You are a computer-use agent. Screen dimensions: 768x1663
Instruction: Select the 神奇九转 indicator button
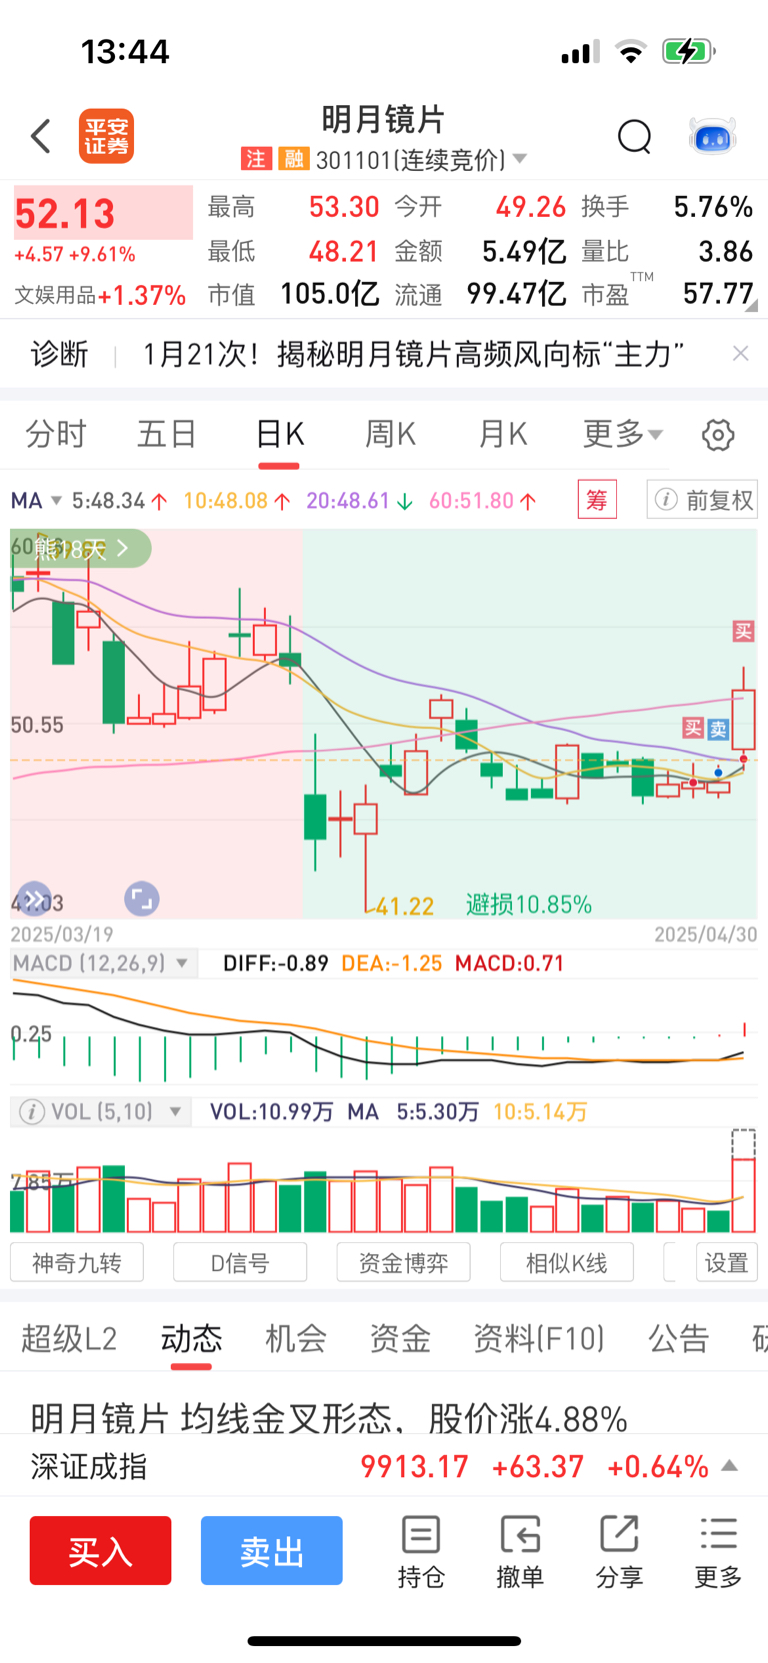tap(77, 1263)
